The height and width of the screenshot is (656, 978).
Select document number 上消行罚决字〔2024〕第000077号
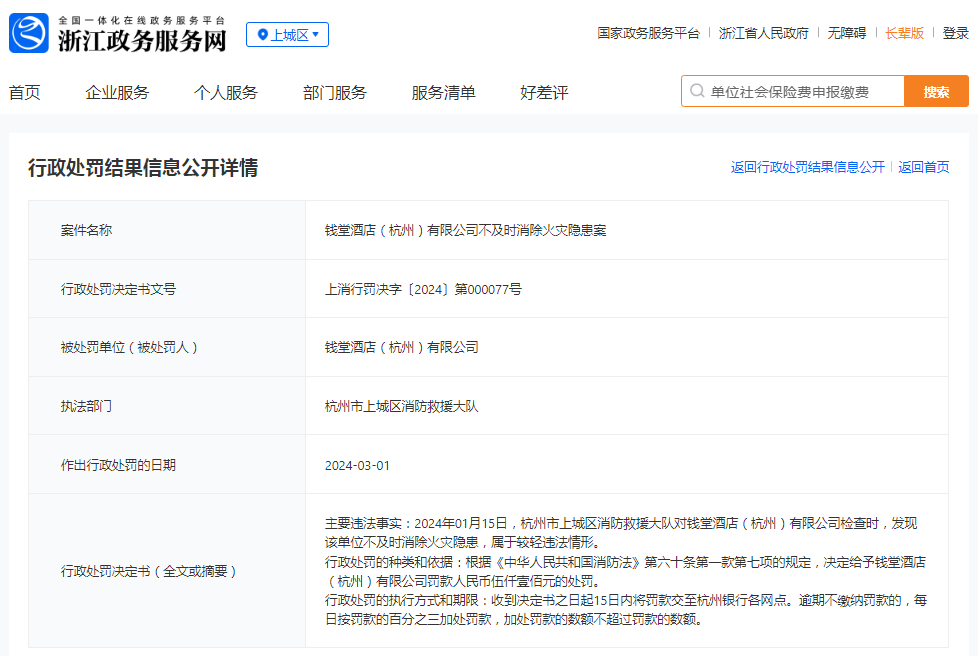tap(423, 289)
